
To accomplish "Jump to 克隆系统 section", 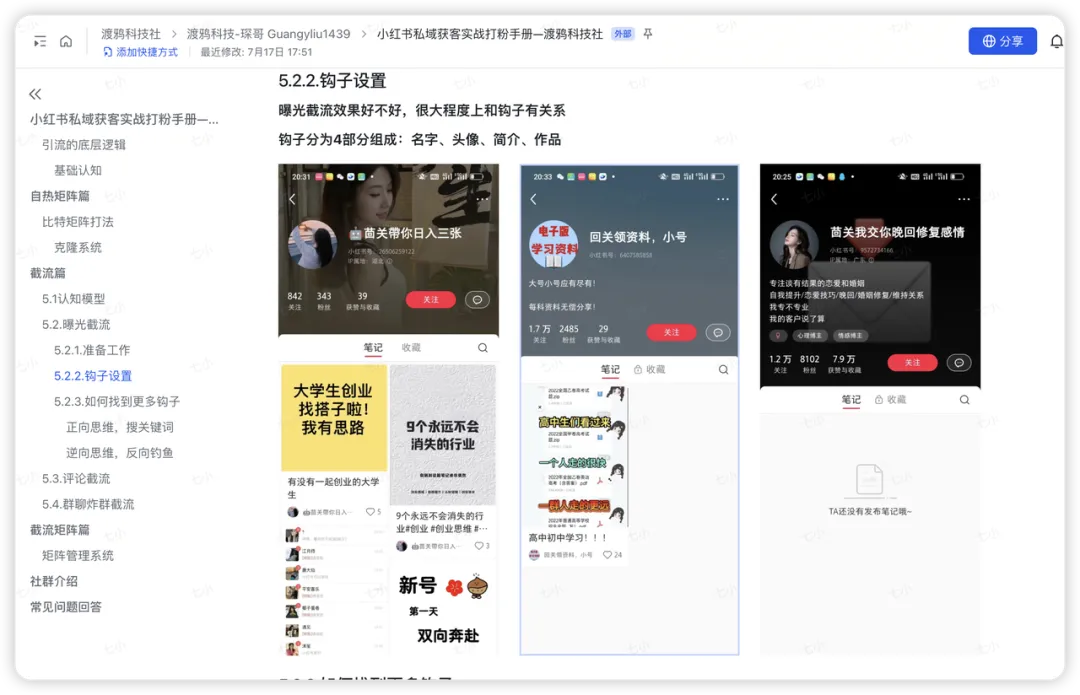I will (x=78, y=247).
